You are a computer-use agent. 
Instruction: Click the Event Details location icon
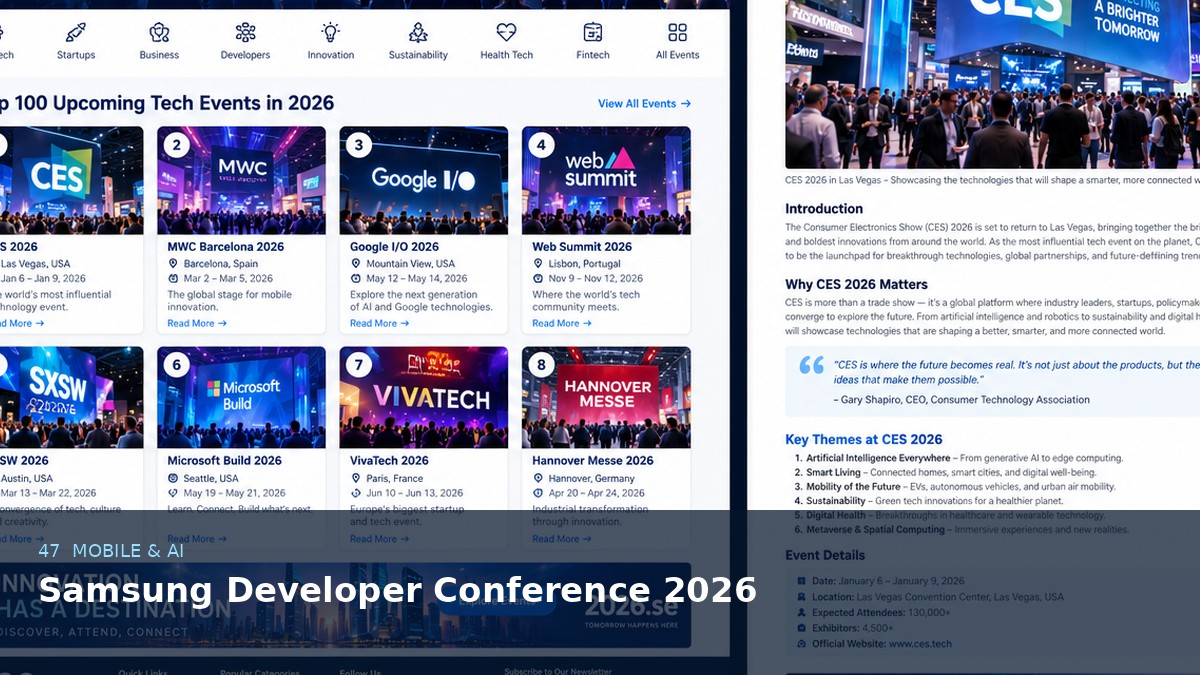coord(801,597)
